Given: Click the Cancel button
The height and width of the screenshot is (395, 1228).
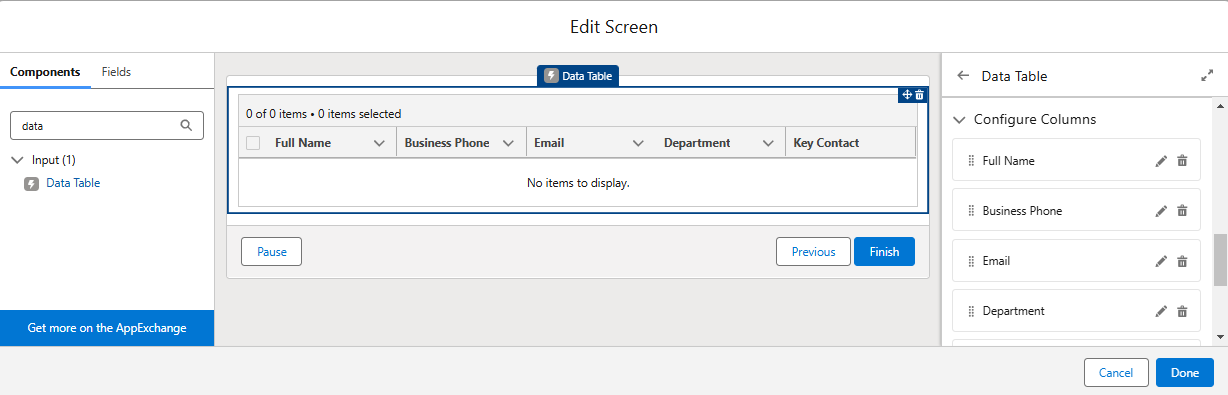Looking at the screenshot, I should coord(1116,373).
